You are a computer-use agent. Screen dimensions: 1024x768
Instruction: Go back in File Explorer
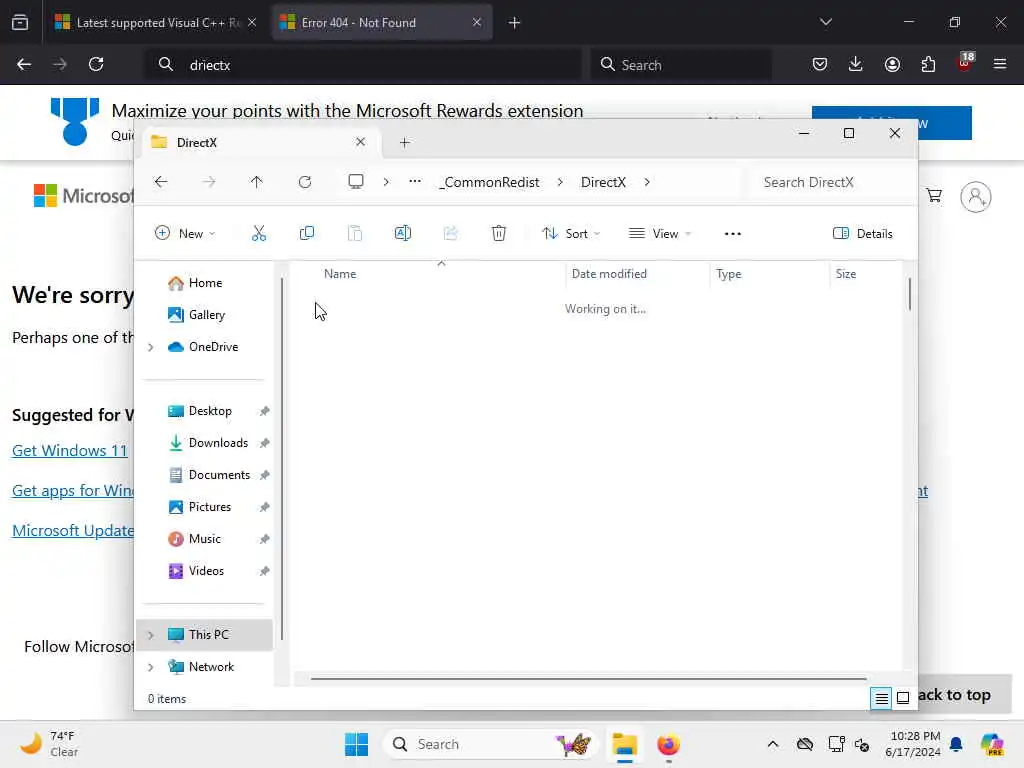pos(161,182)
